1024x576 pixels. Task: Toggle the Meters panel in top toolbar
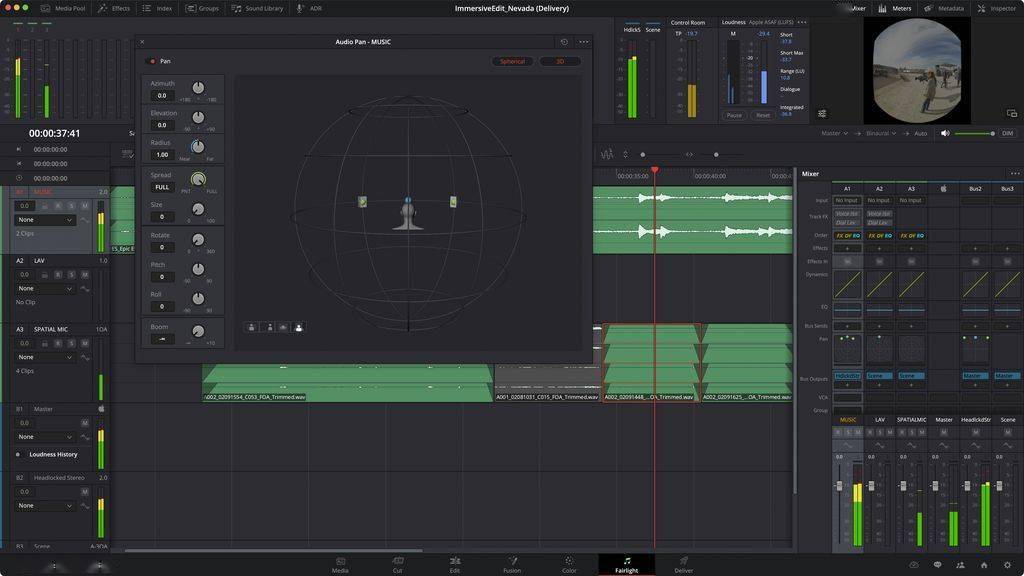pos(895,8)
